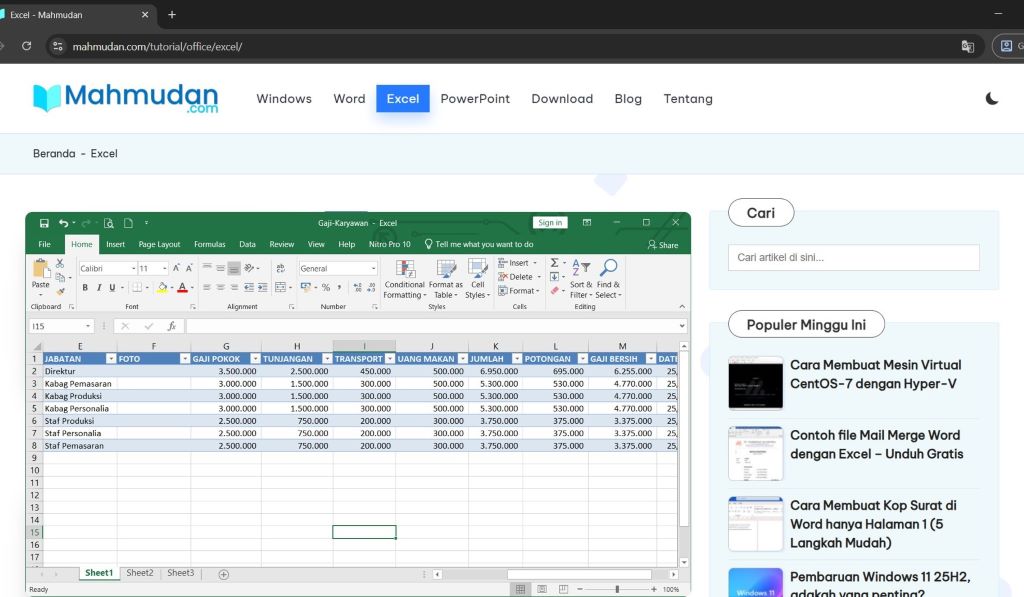This screenshot has width=1024, height=597.
Task: Expand the Calibri font name dropdown
Action: [x=133, y=268]
